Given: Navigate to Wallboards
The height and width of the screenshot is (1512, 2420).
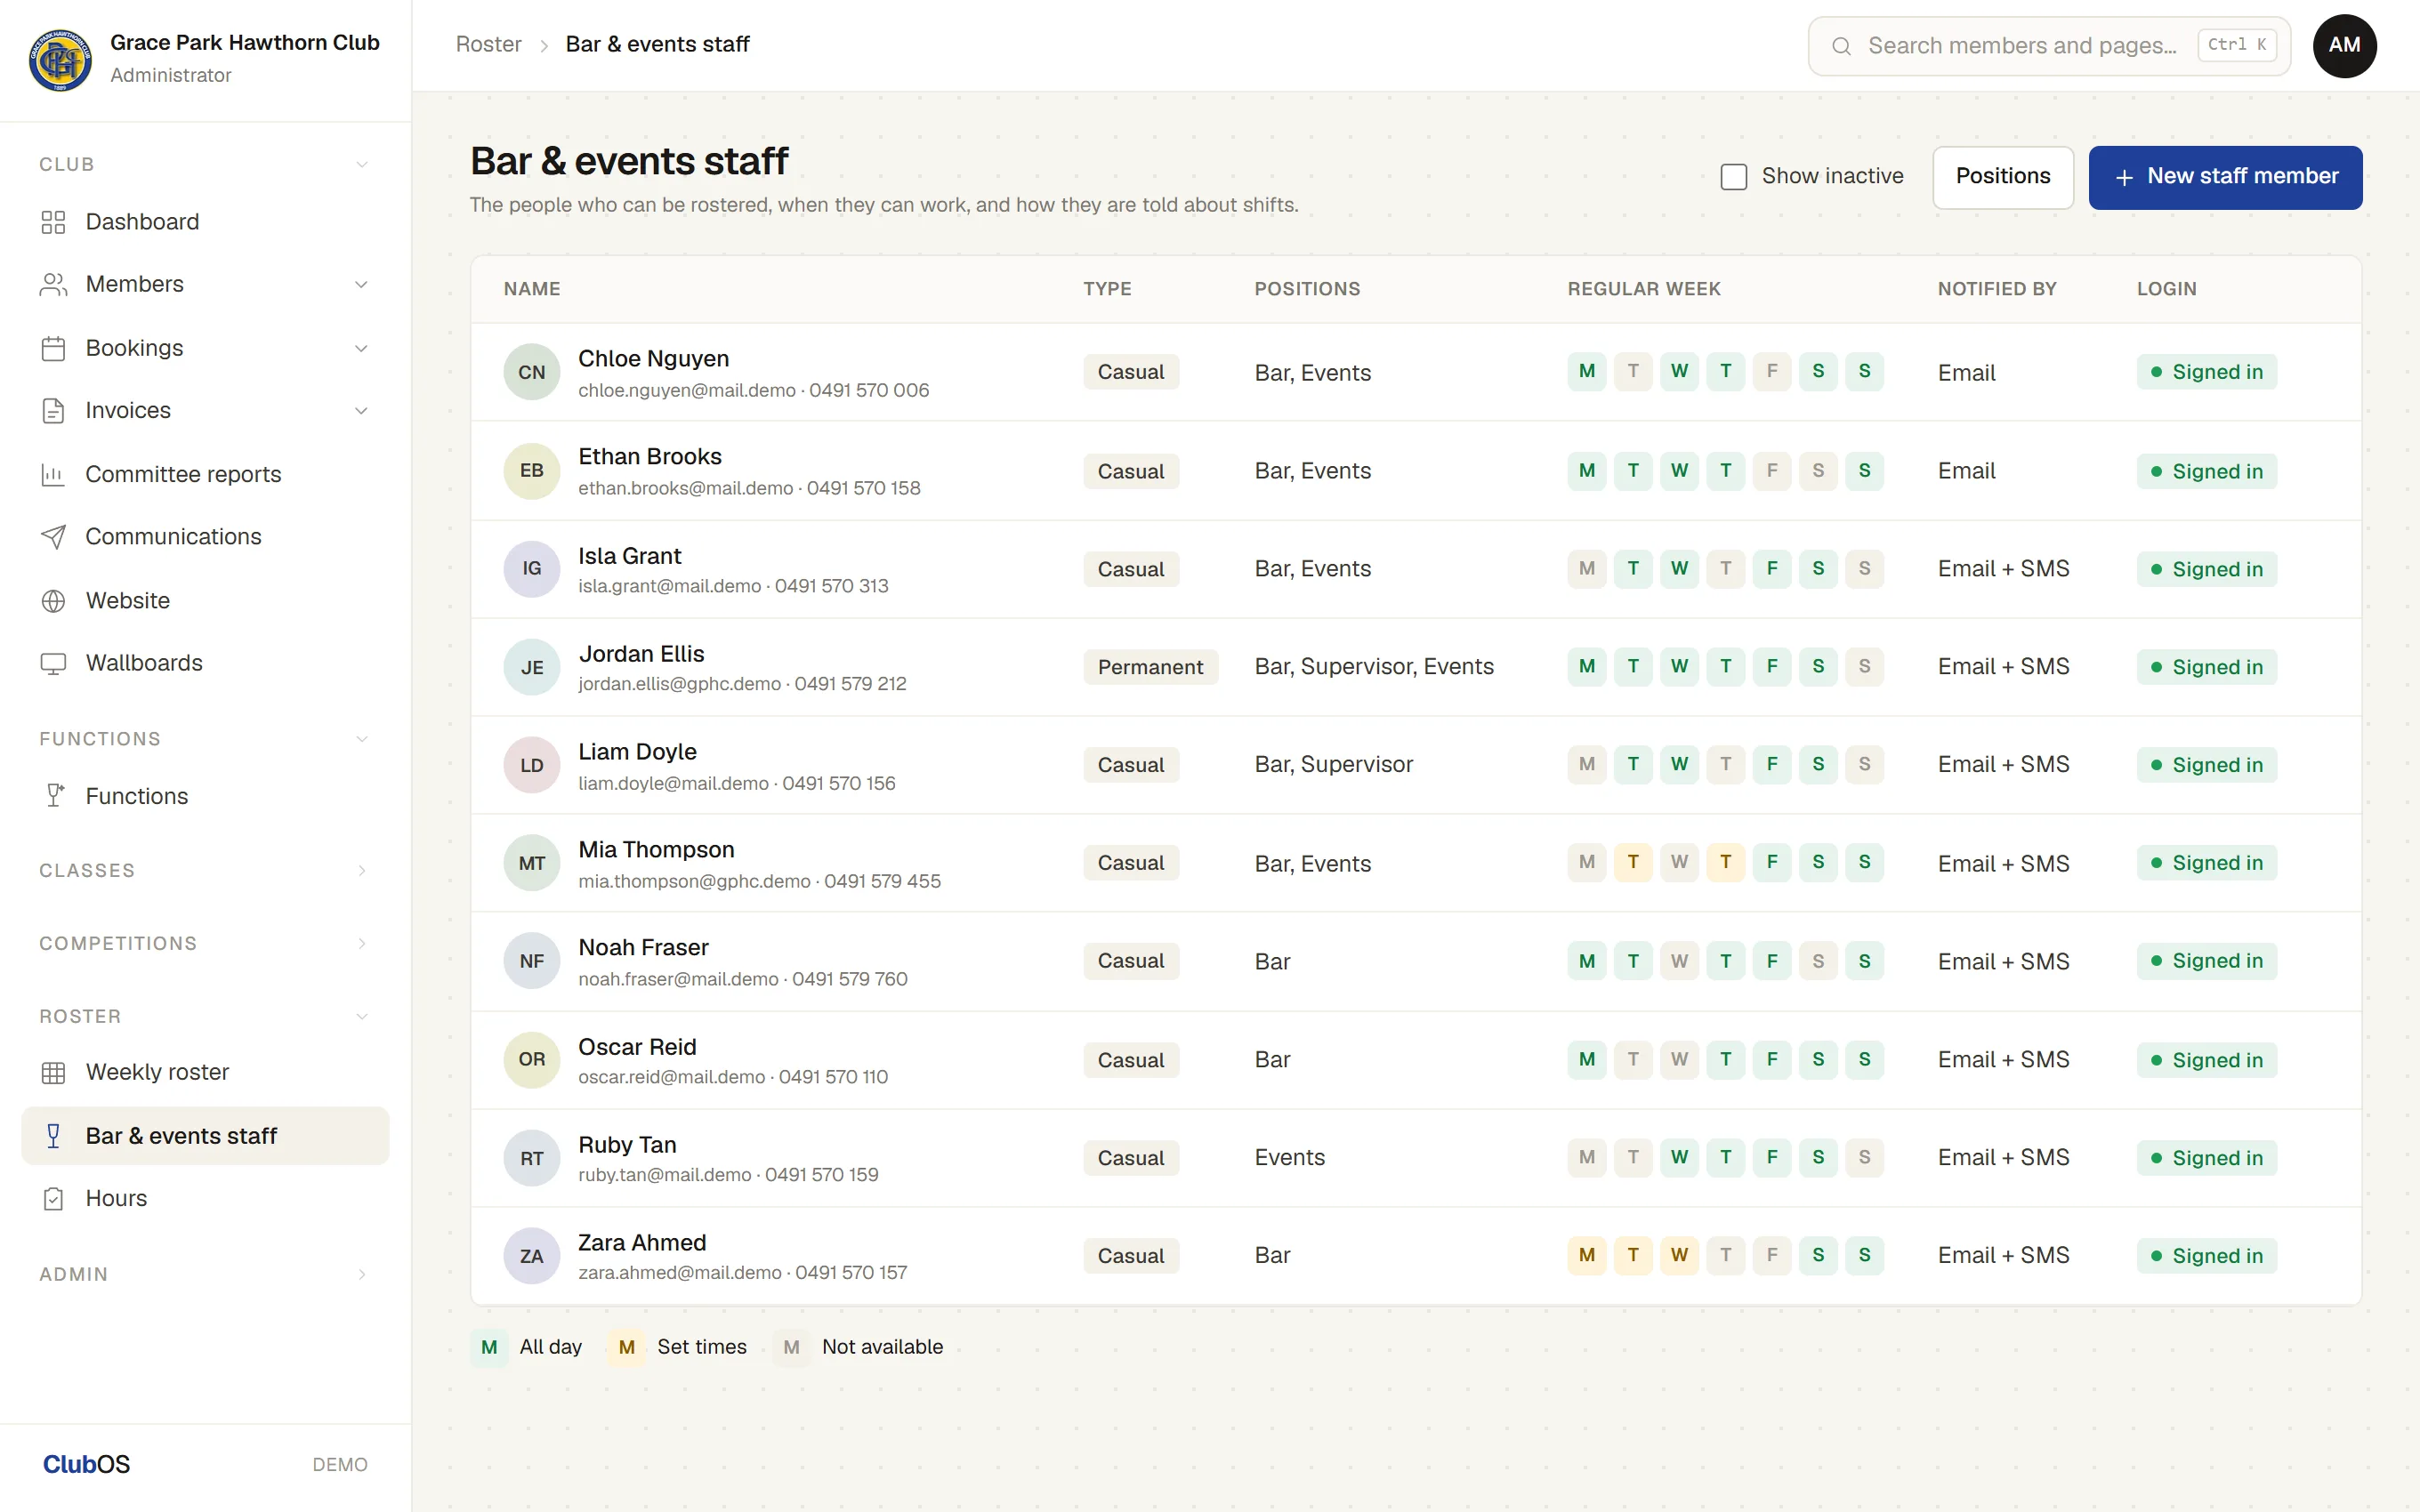Looking at the screenshot, I should [x=205, y=664].
